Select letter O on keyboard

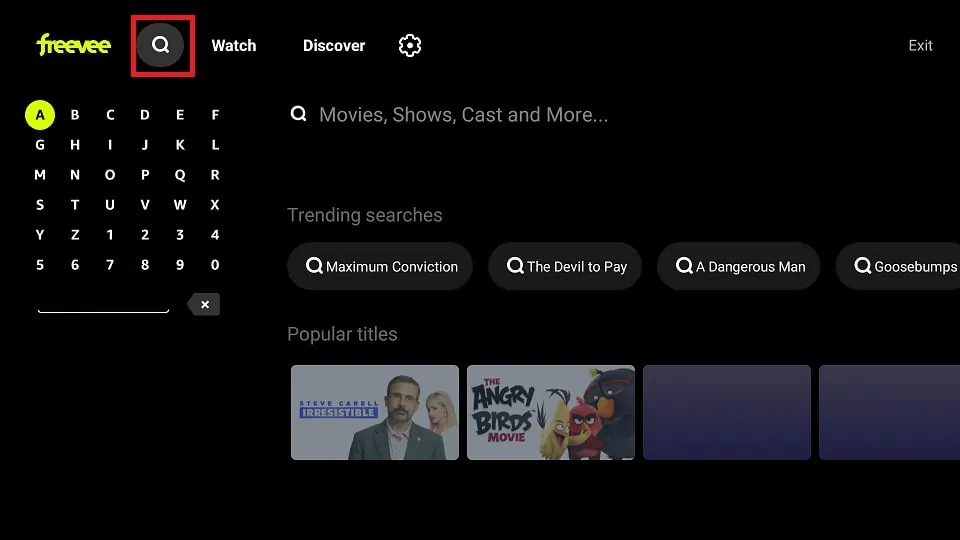110,174
